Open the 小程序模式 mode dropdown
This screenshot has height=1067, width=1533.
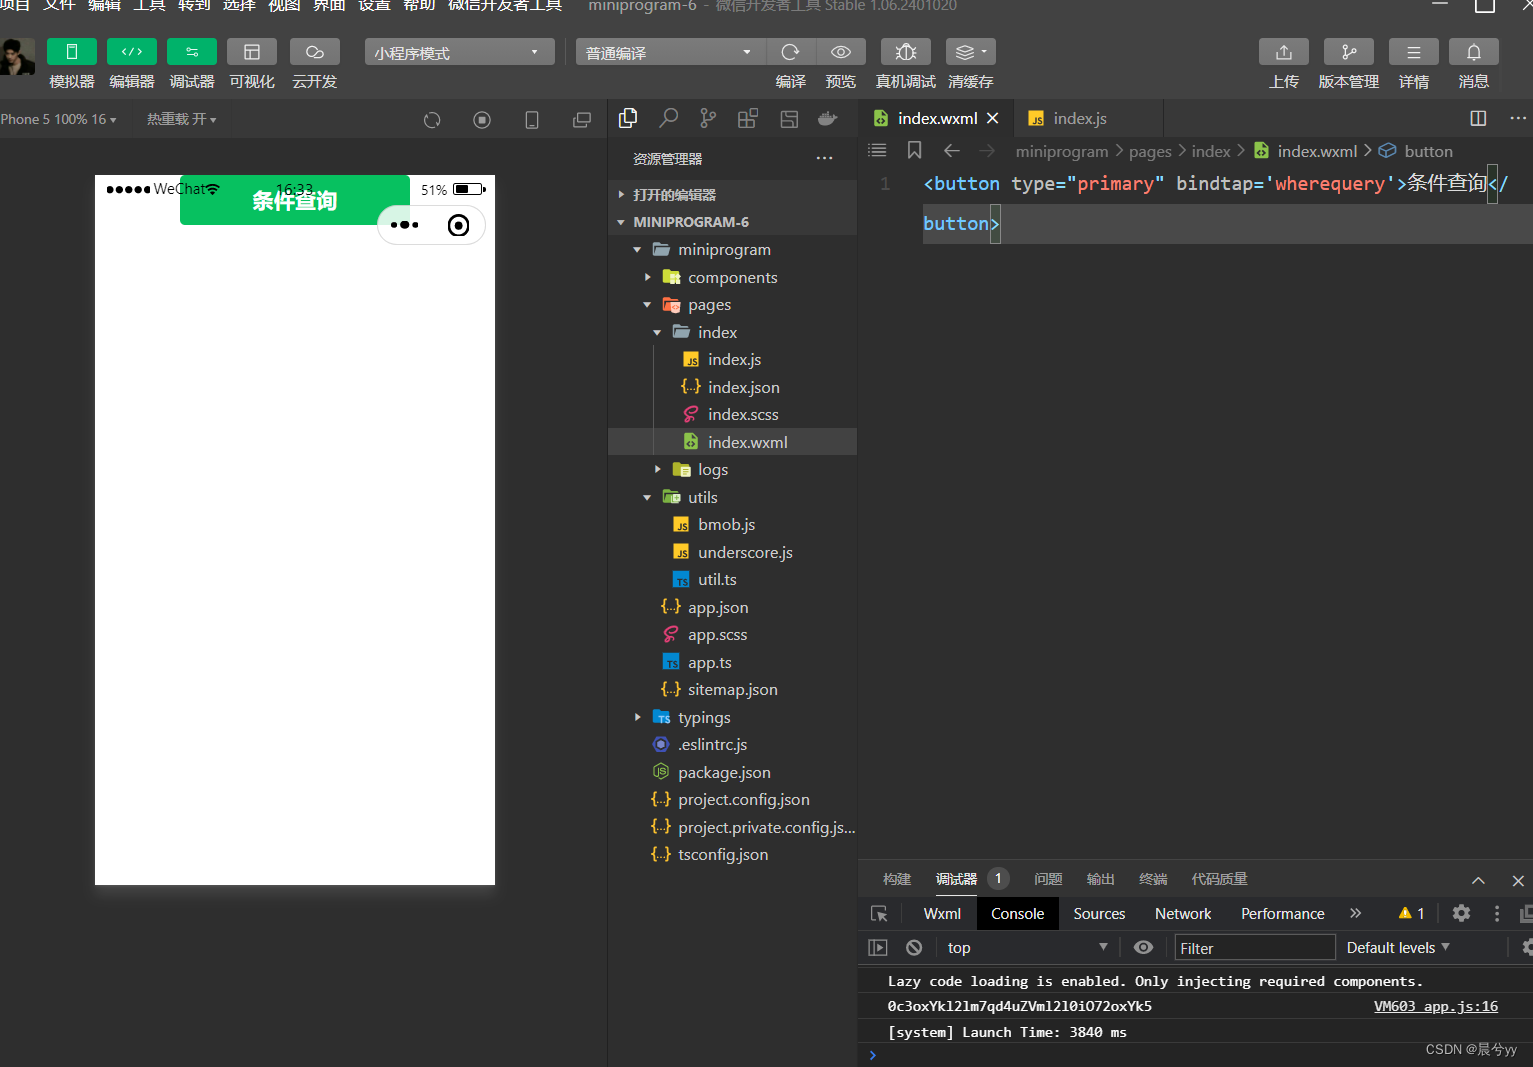click(x=459, y=52)
